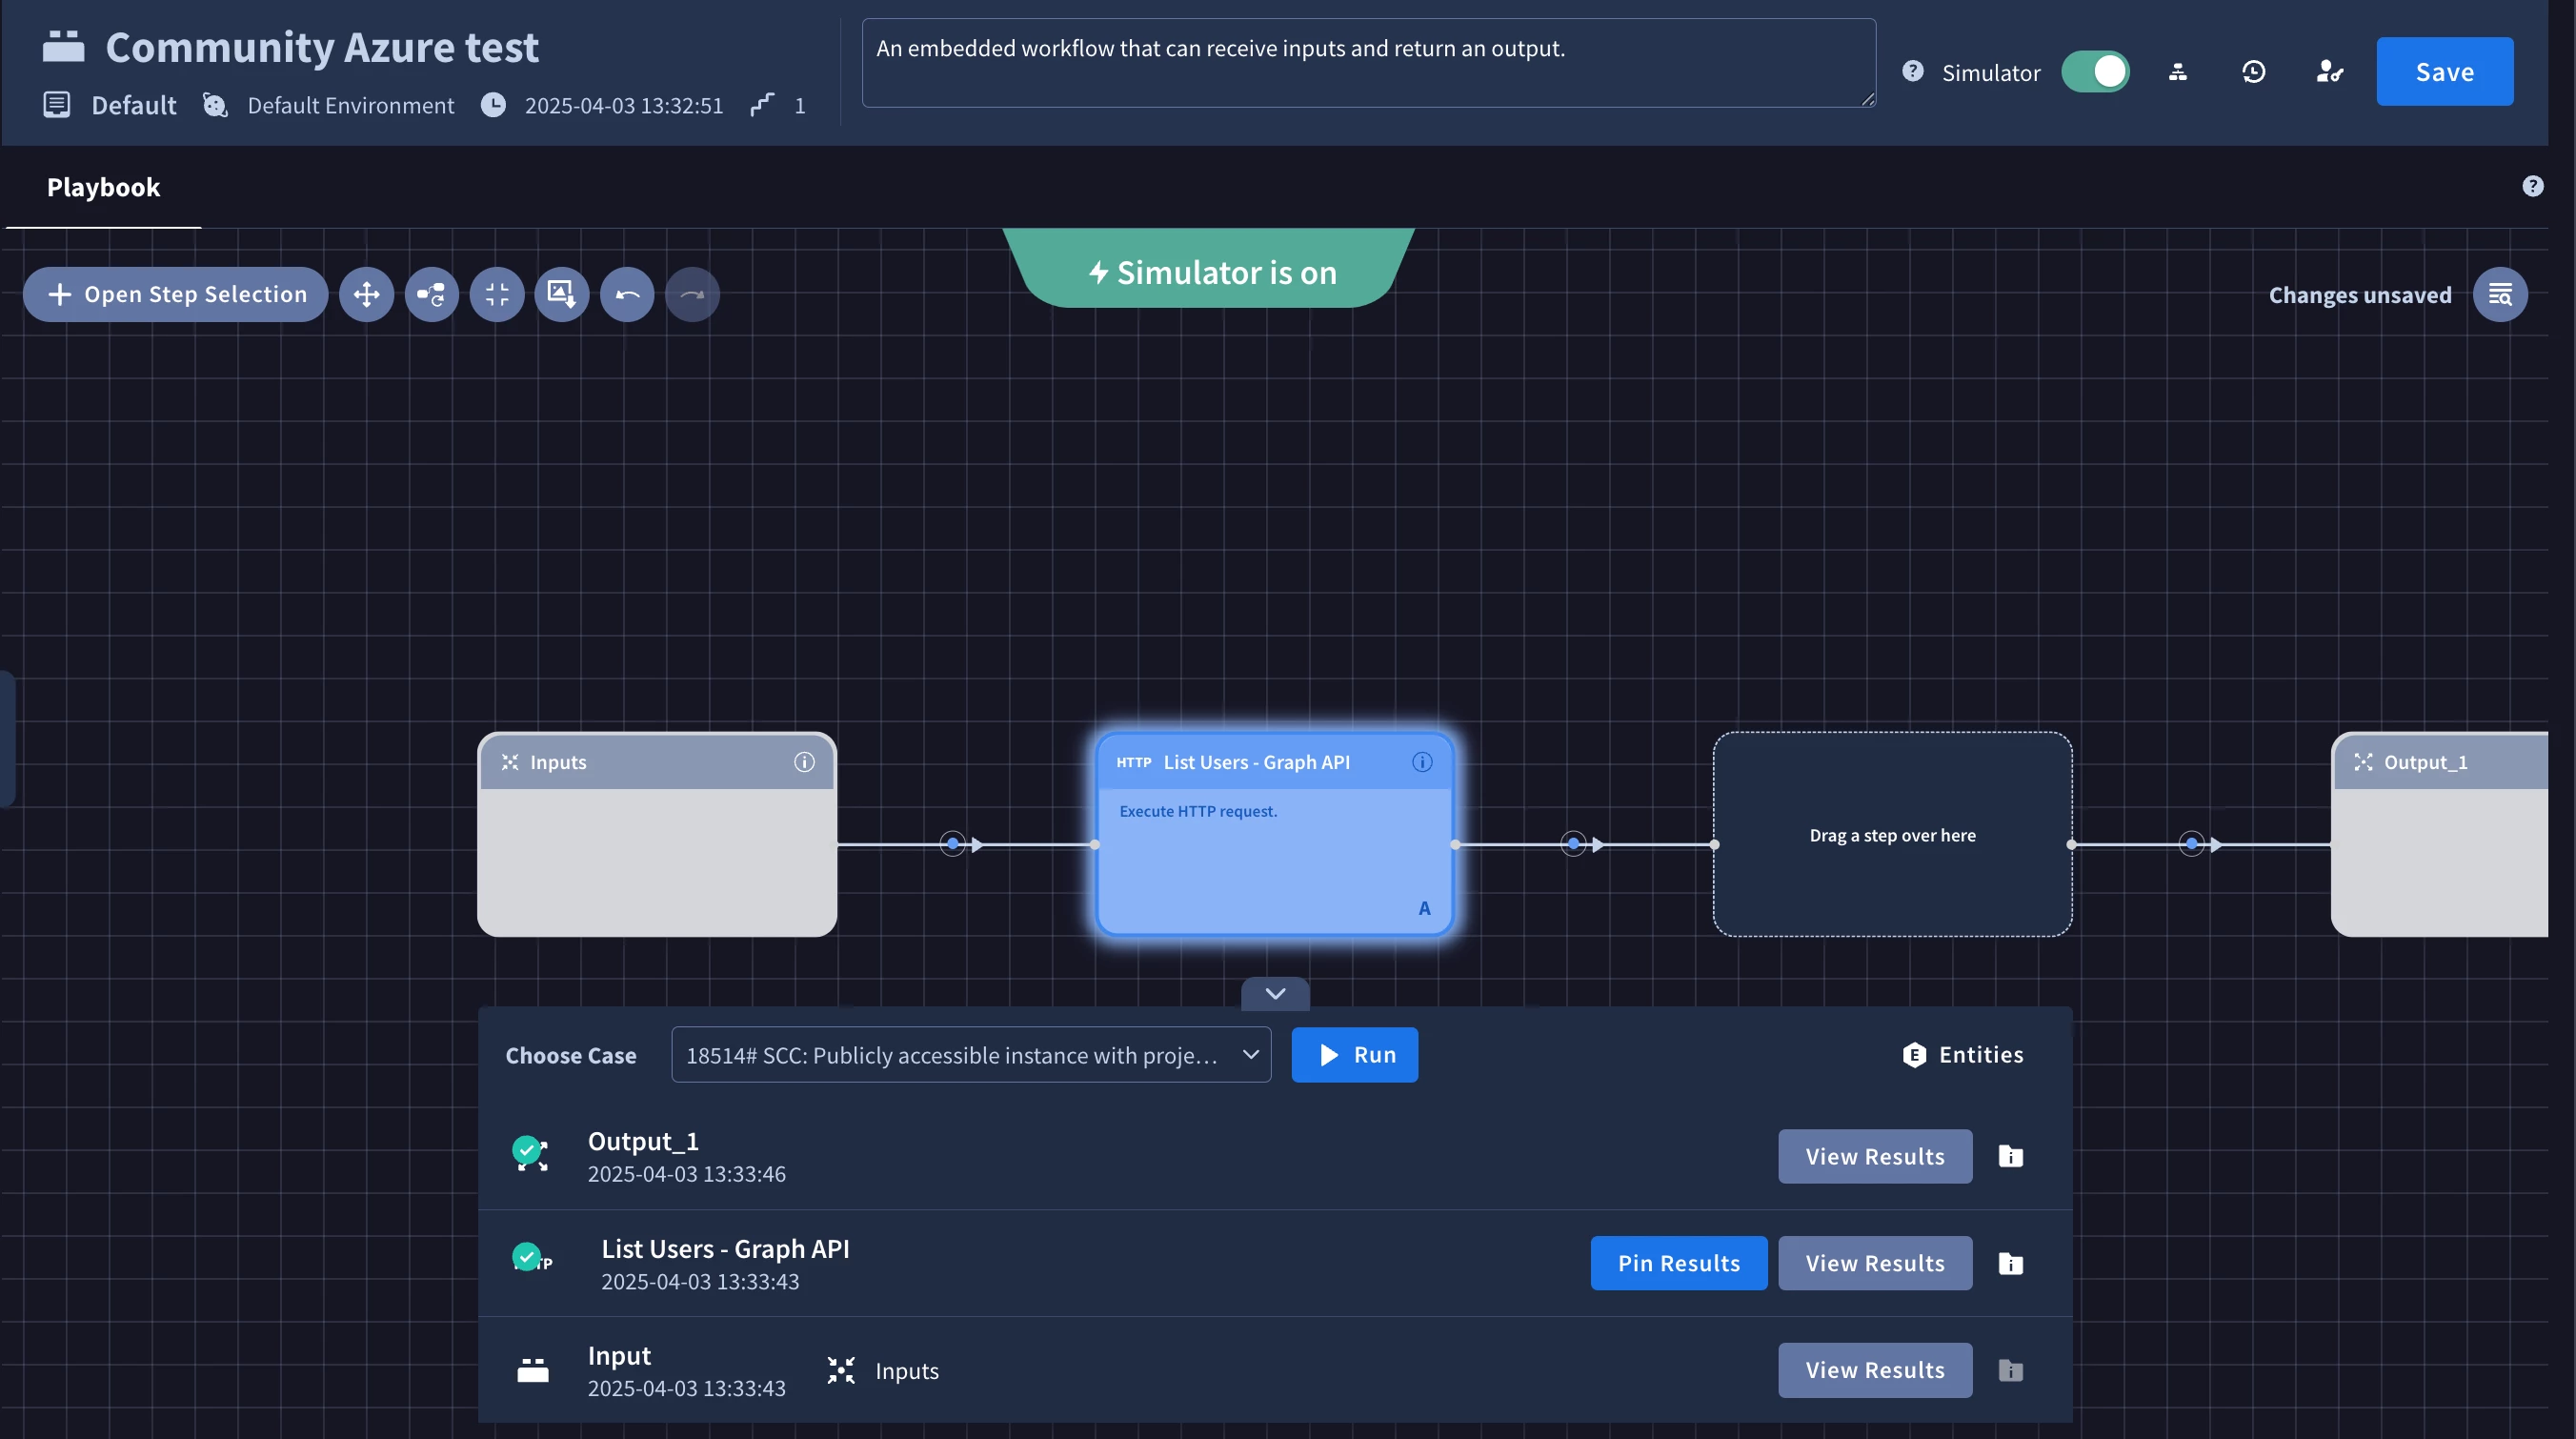
Task: Click the Default folder label
Action: [133, 105]
